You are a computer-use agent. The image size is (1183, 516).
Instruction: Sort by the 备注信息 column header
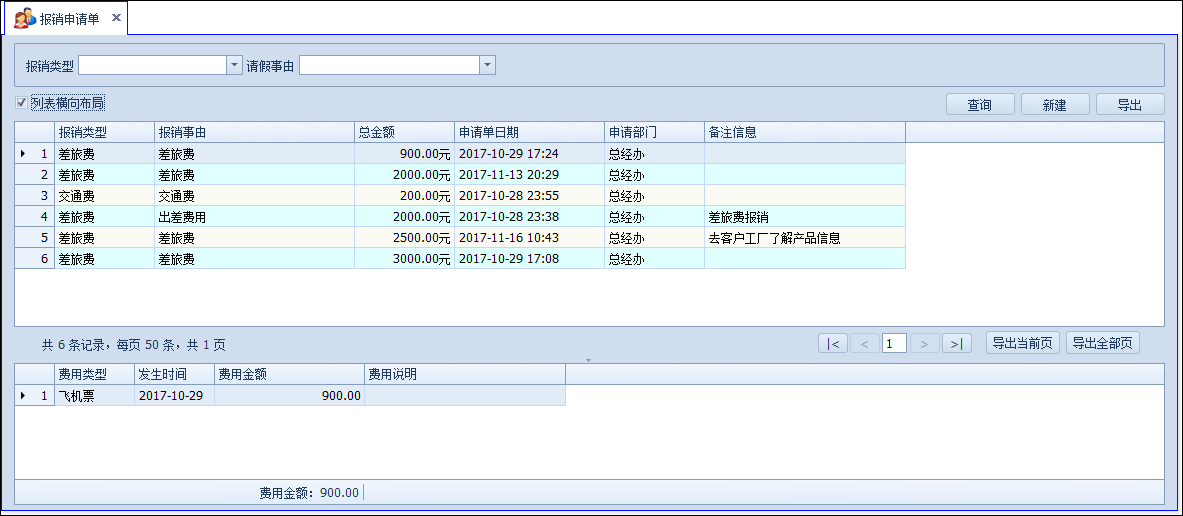pyautogui.click(x=805, y=132)
